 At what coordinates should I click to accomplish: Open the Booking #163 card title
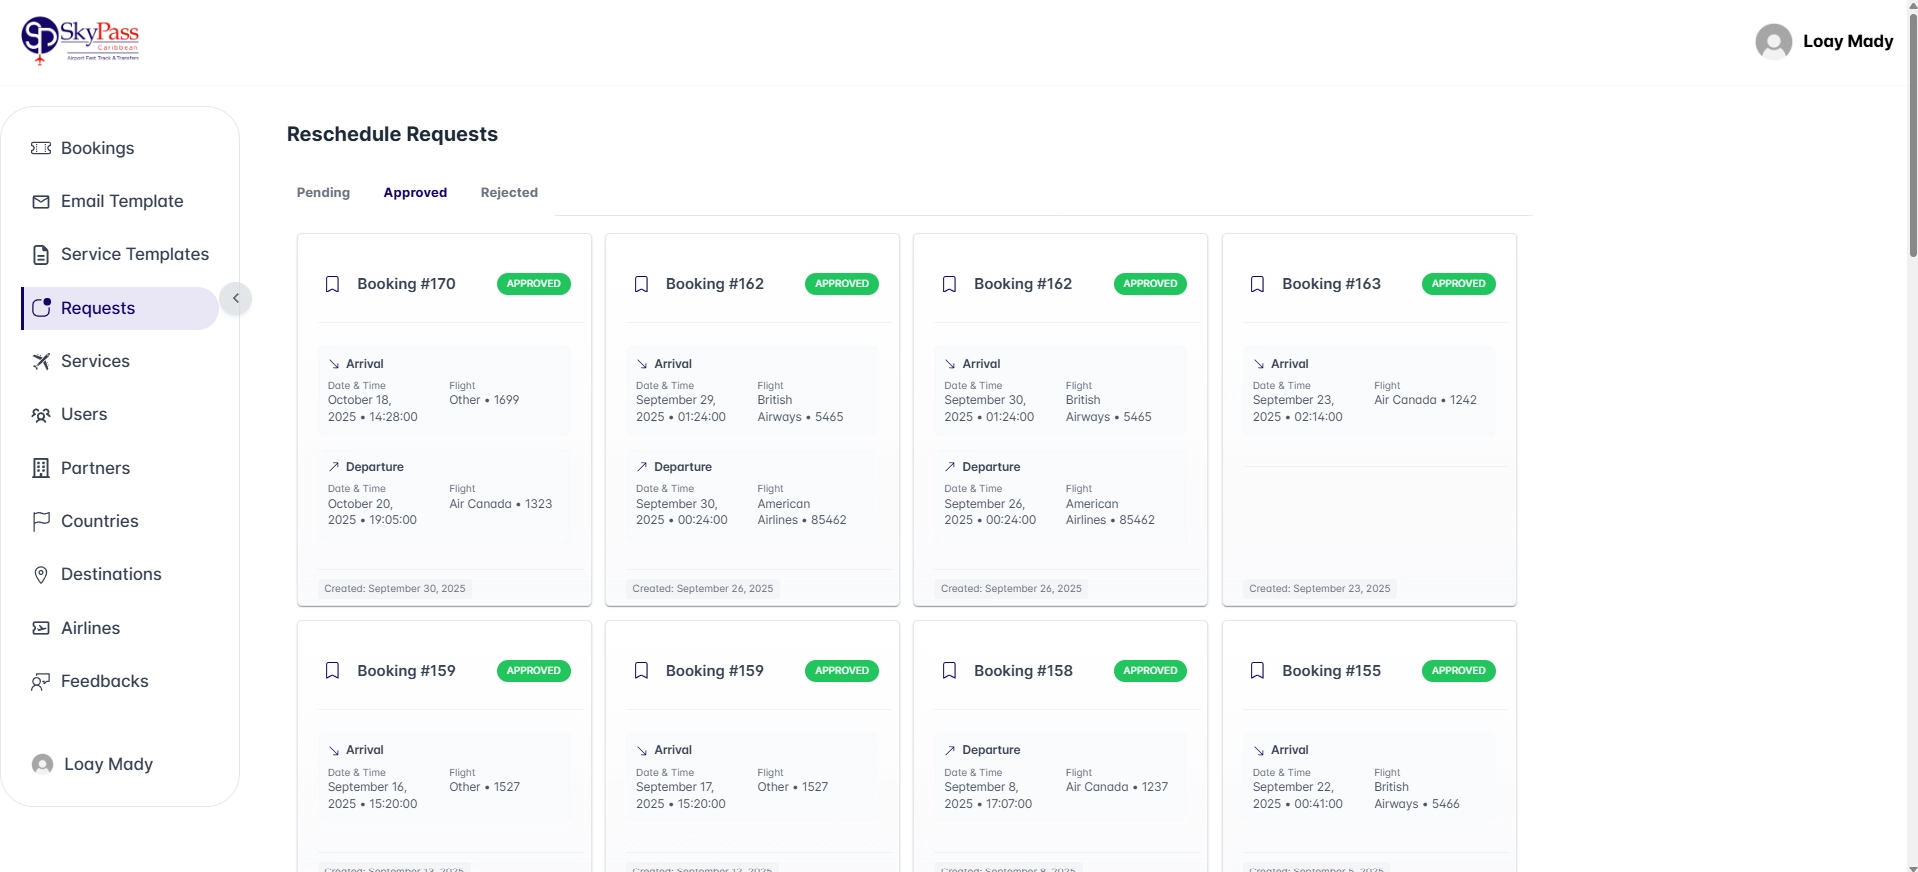pos(1331,284)
